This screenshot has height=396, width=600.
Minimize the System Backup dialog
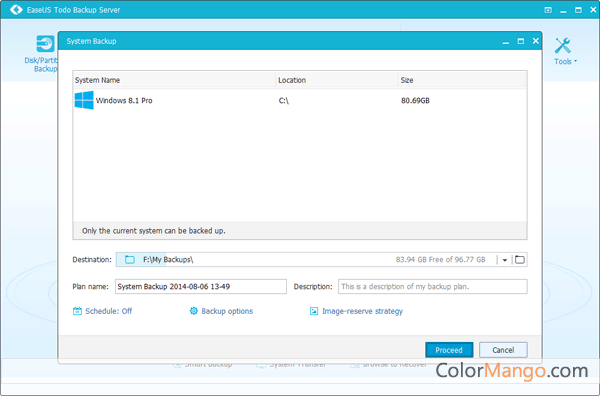point(506,41)
